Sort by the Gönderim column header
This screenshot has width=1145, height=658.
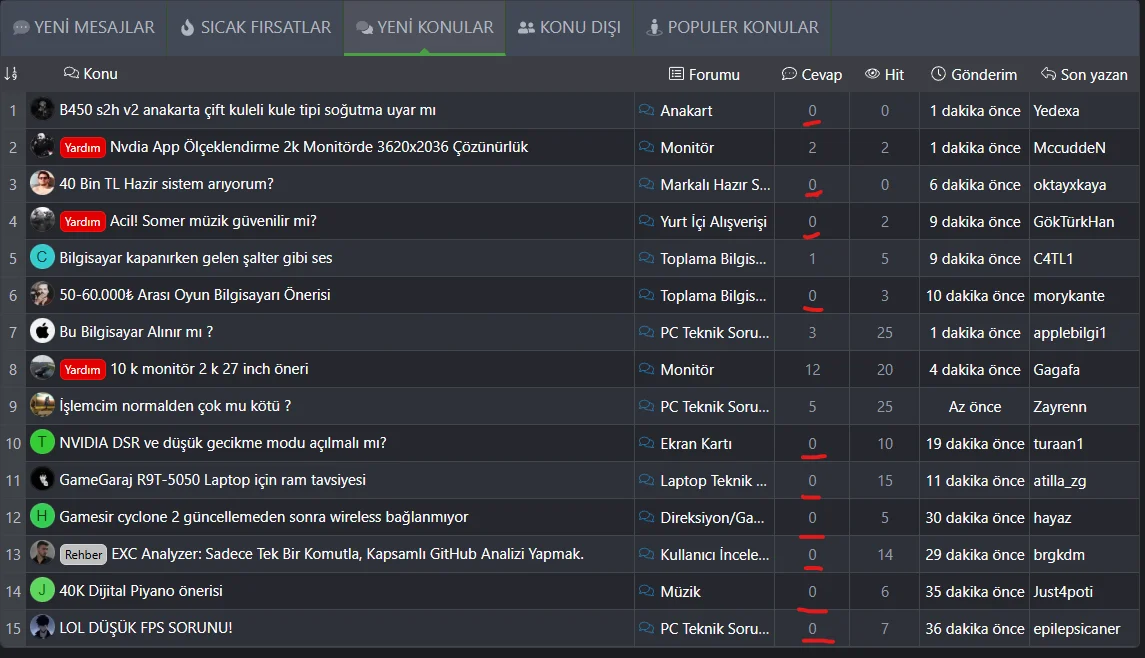[973, 75]
